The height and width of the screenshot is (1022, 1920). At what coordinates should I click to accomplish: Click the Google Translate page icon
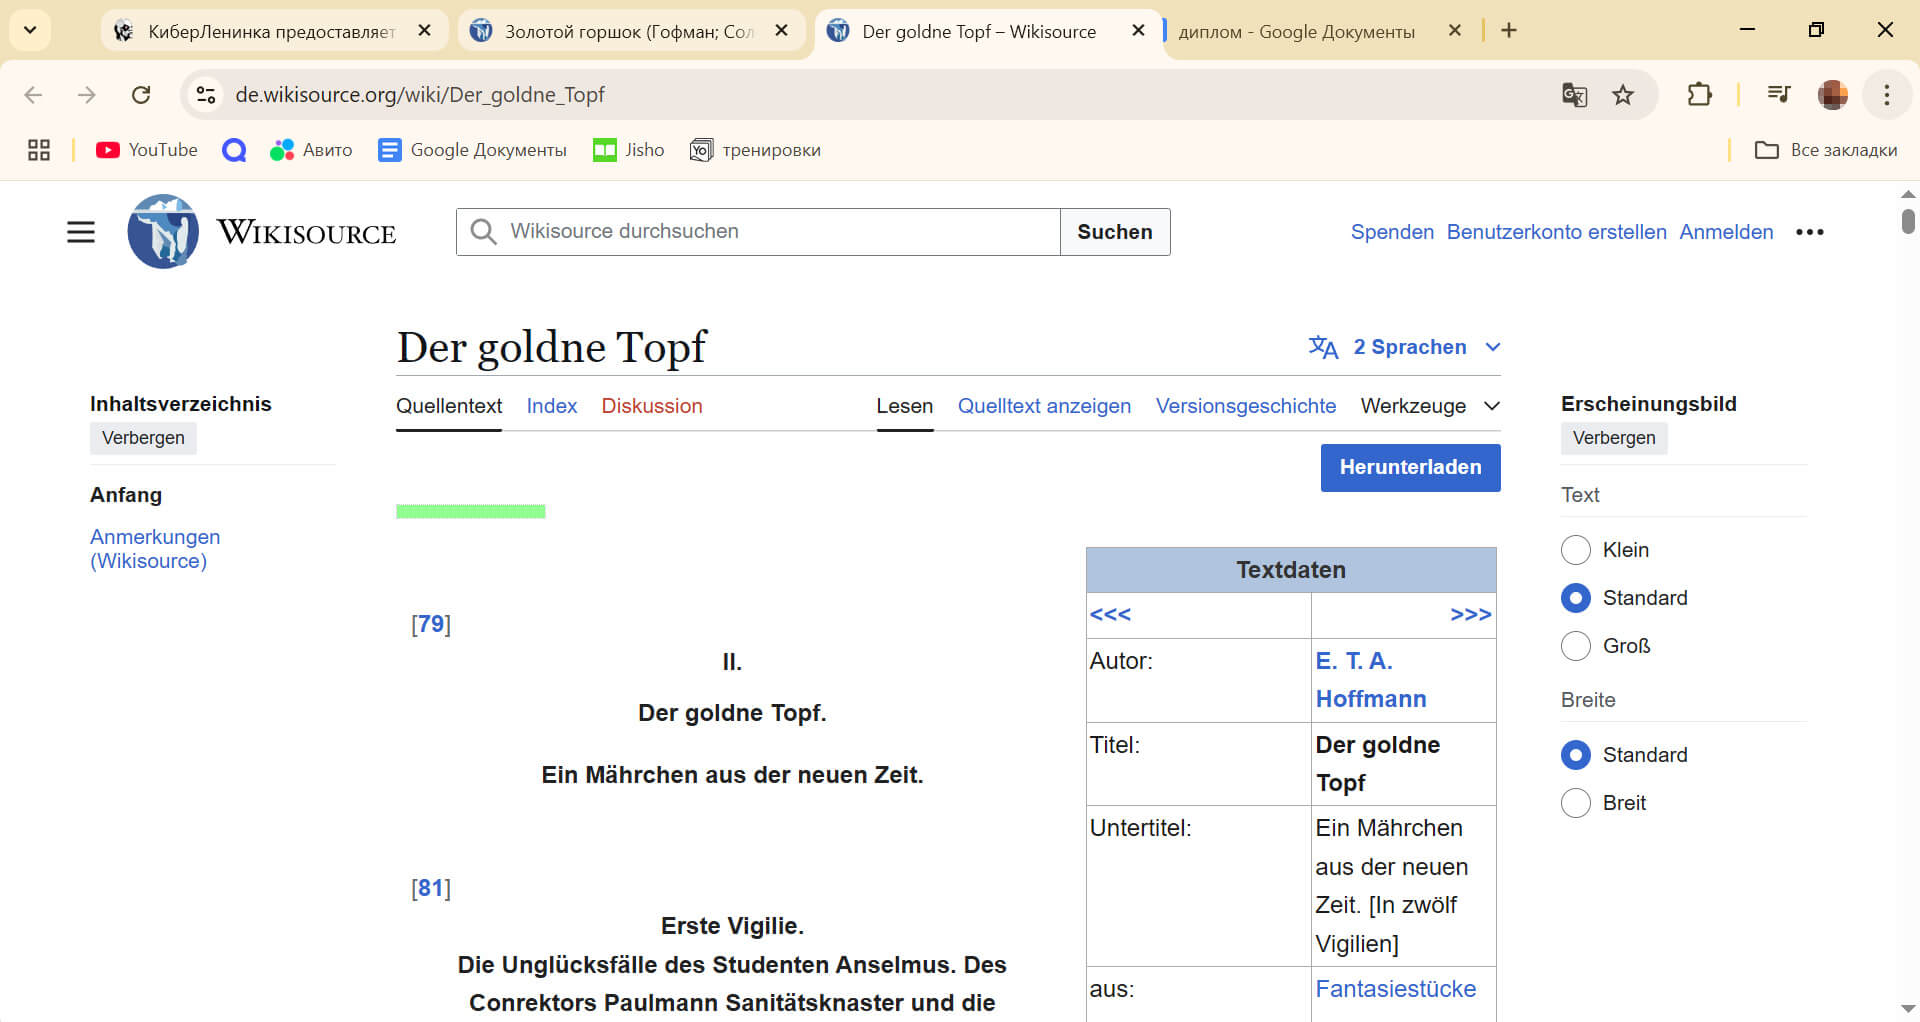pos(1574,95)
